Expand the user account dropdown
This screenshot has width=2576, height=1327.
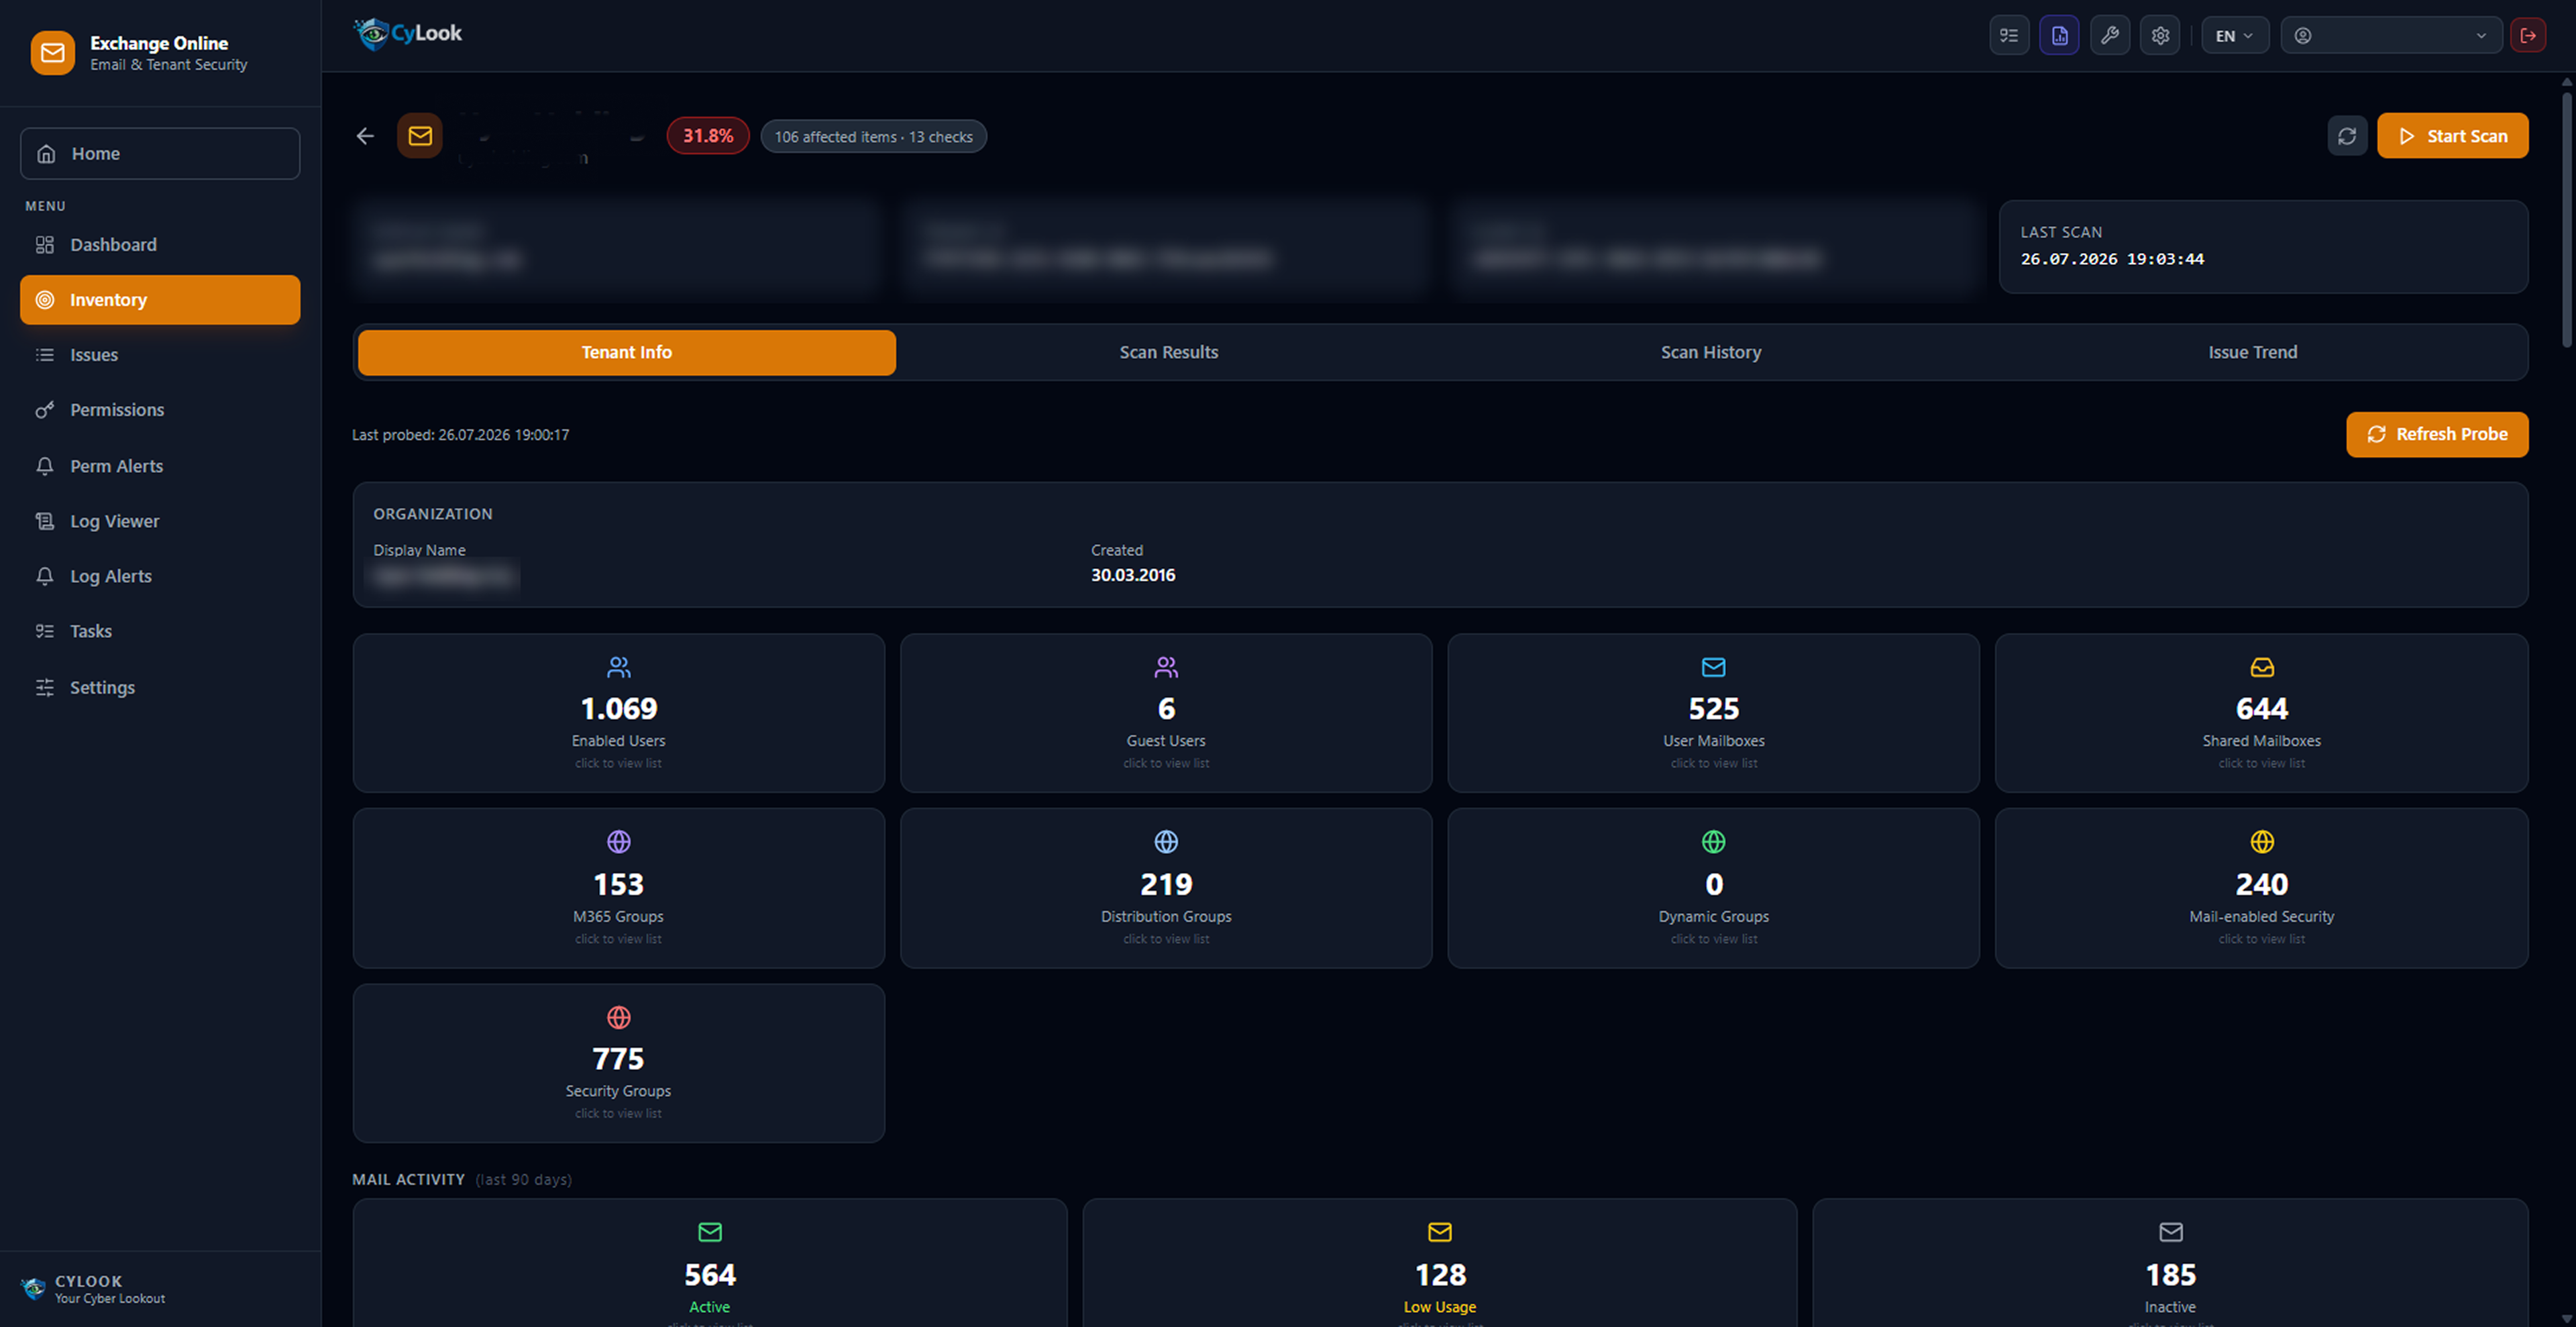(2391, 36)
